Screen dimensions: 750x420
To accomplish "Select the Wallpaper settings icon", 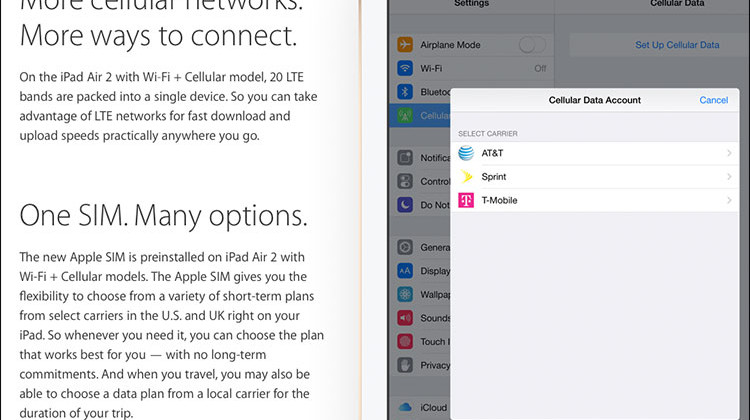I will [x=406, y=294].
